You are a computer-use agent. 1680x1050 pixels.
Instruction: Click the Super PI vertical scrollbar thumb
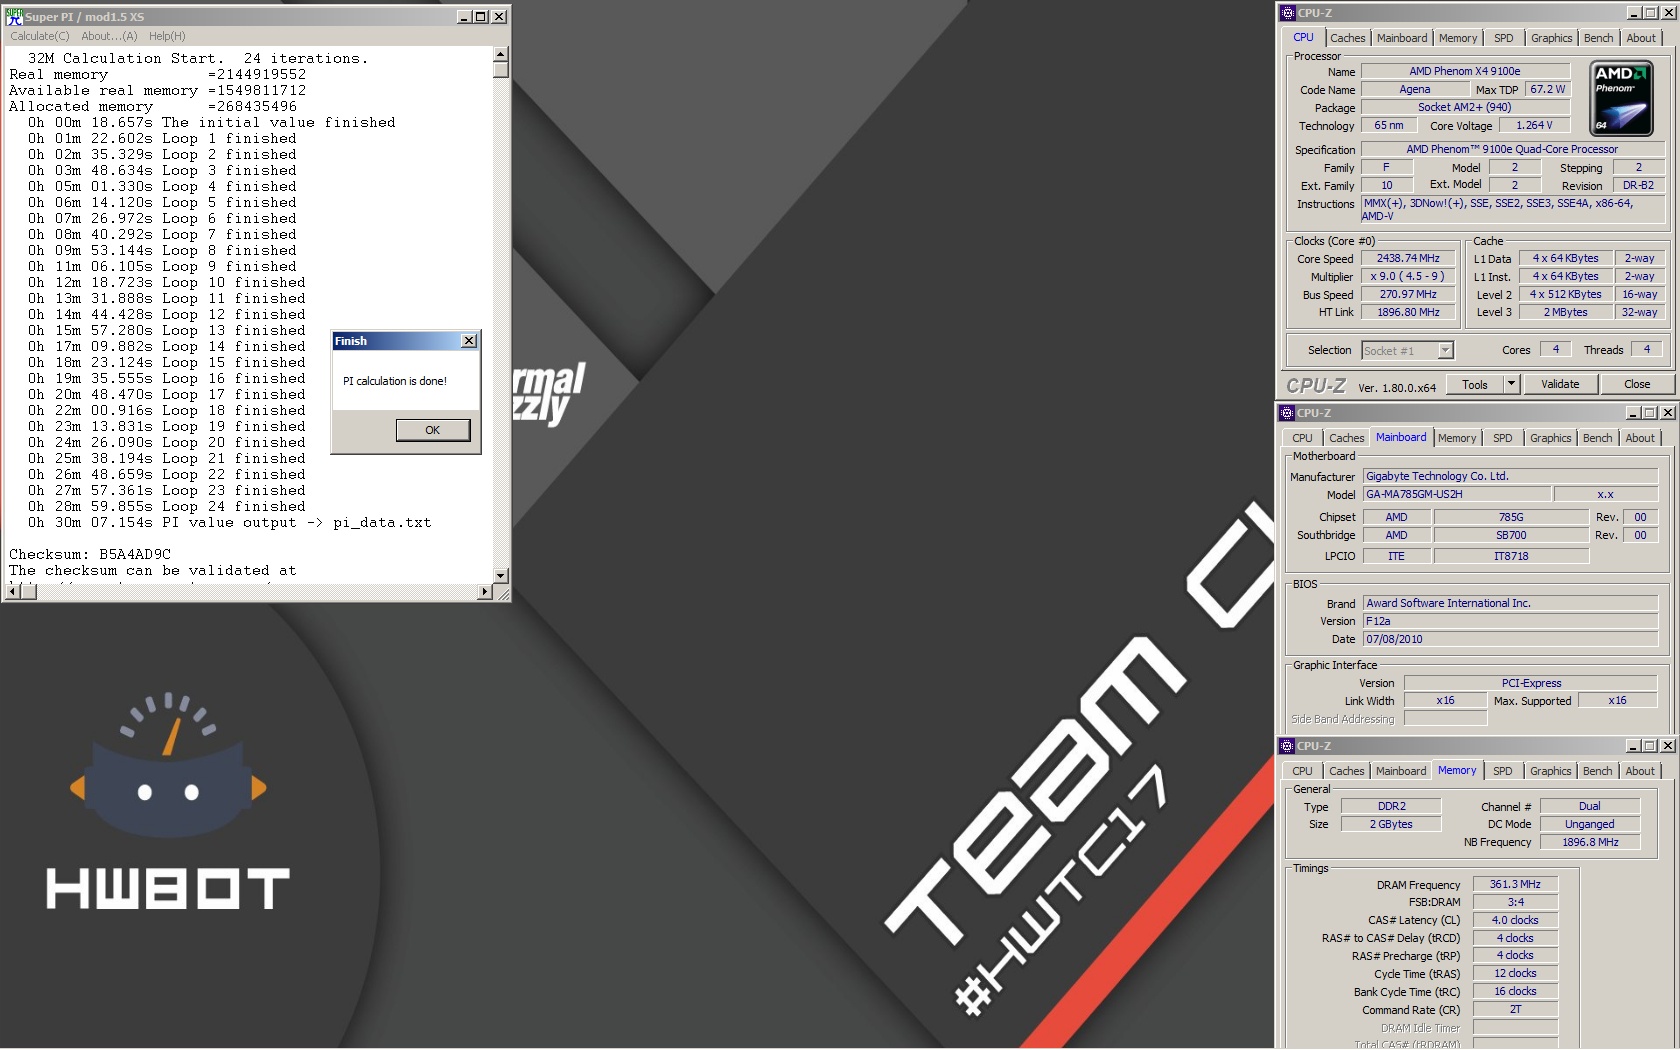[x=501, y=69]
